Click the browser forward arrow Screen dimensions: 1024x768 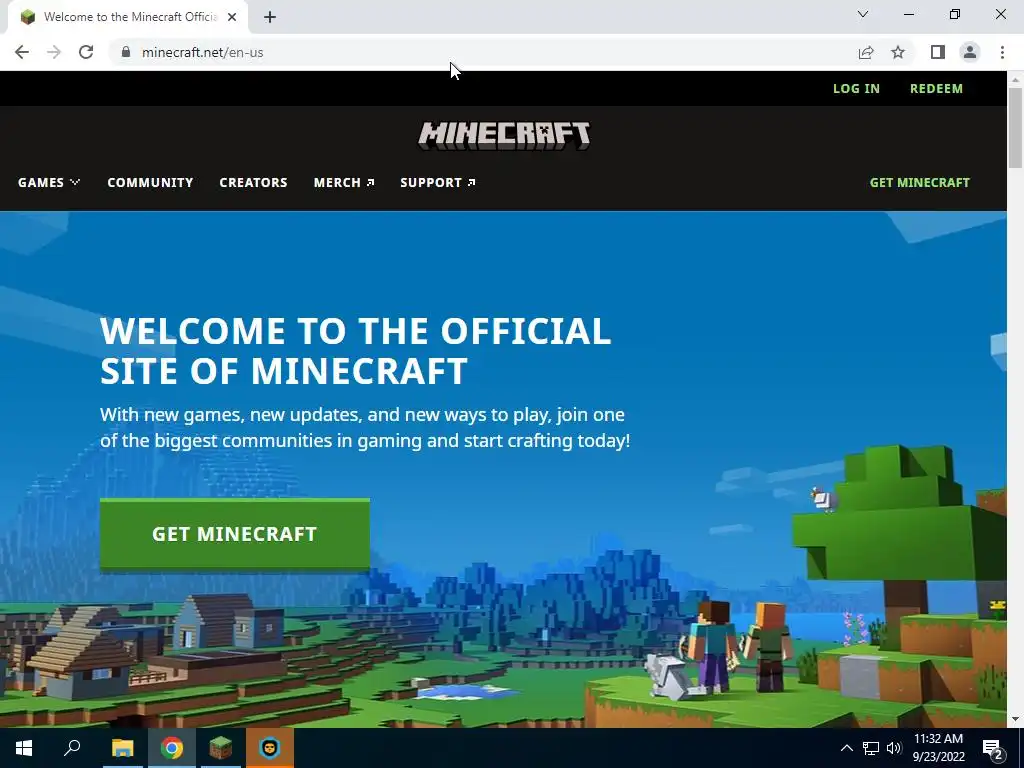tap(54, 52)
